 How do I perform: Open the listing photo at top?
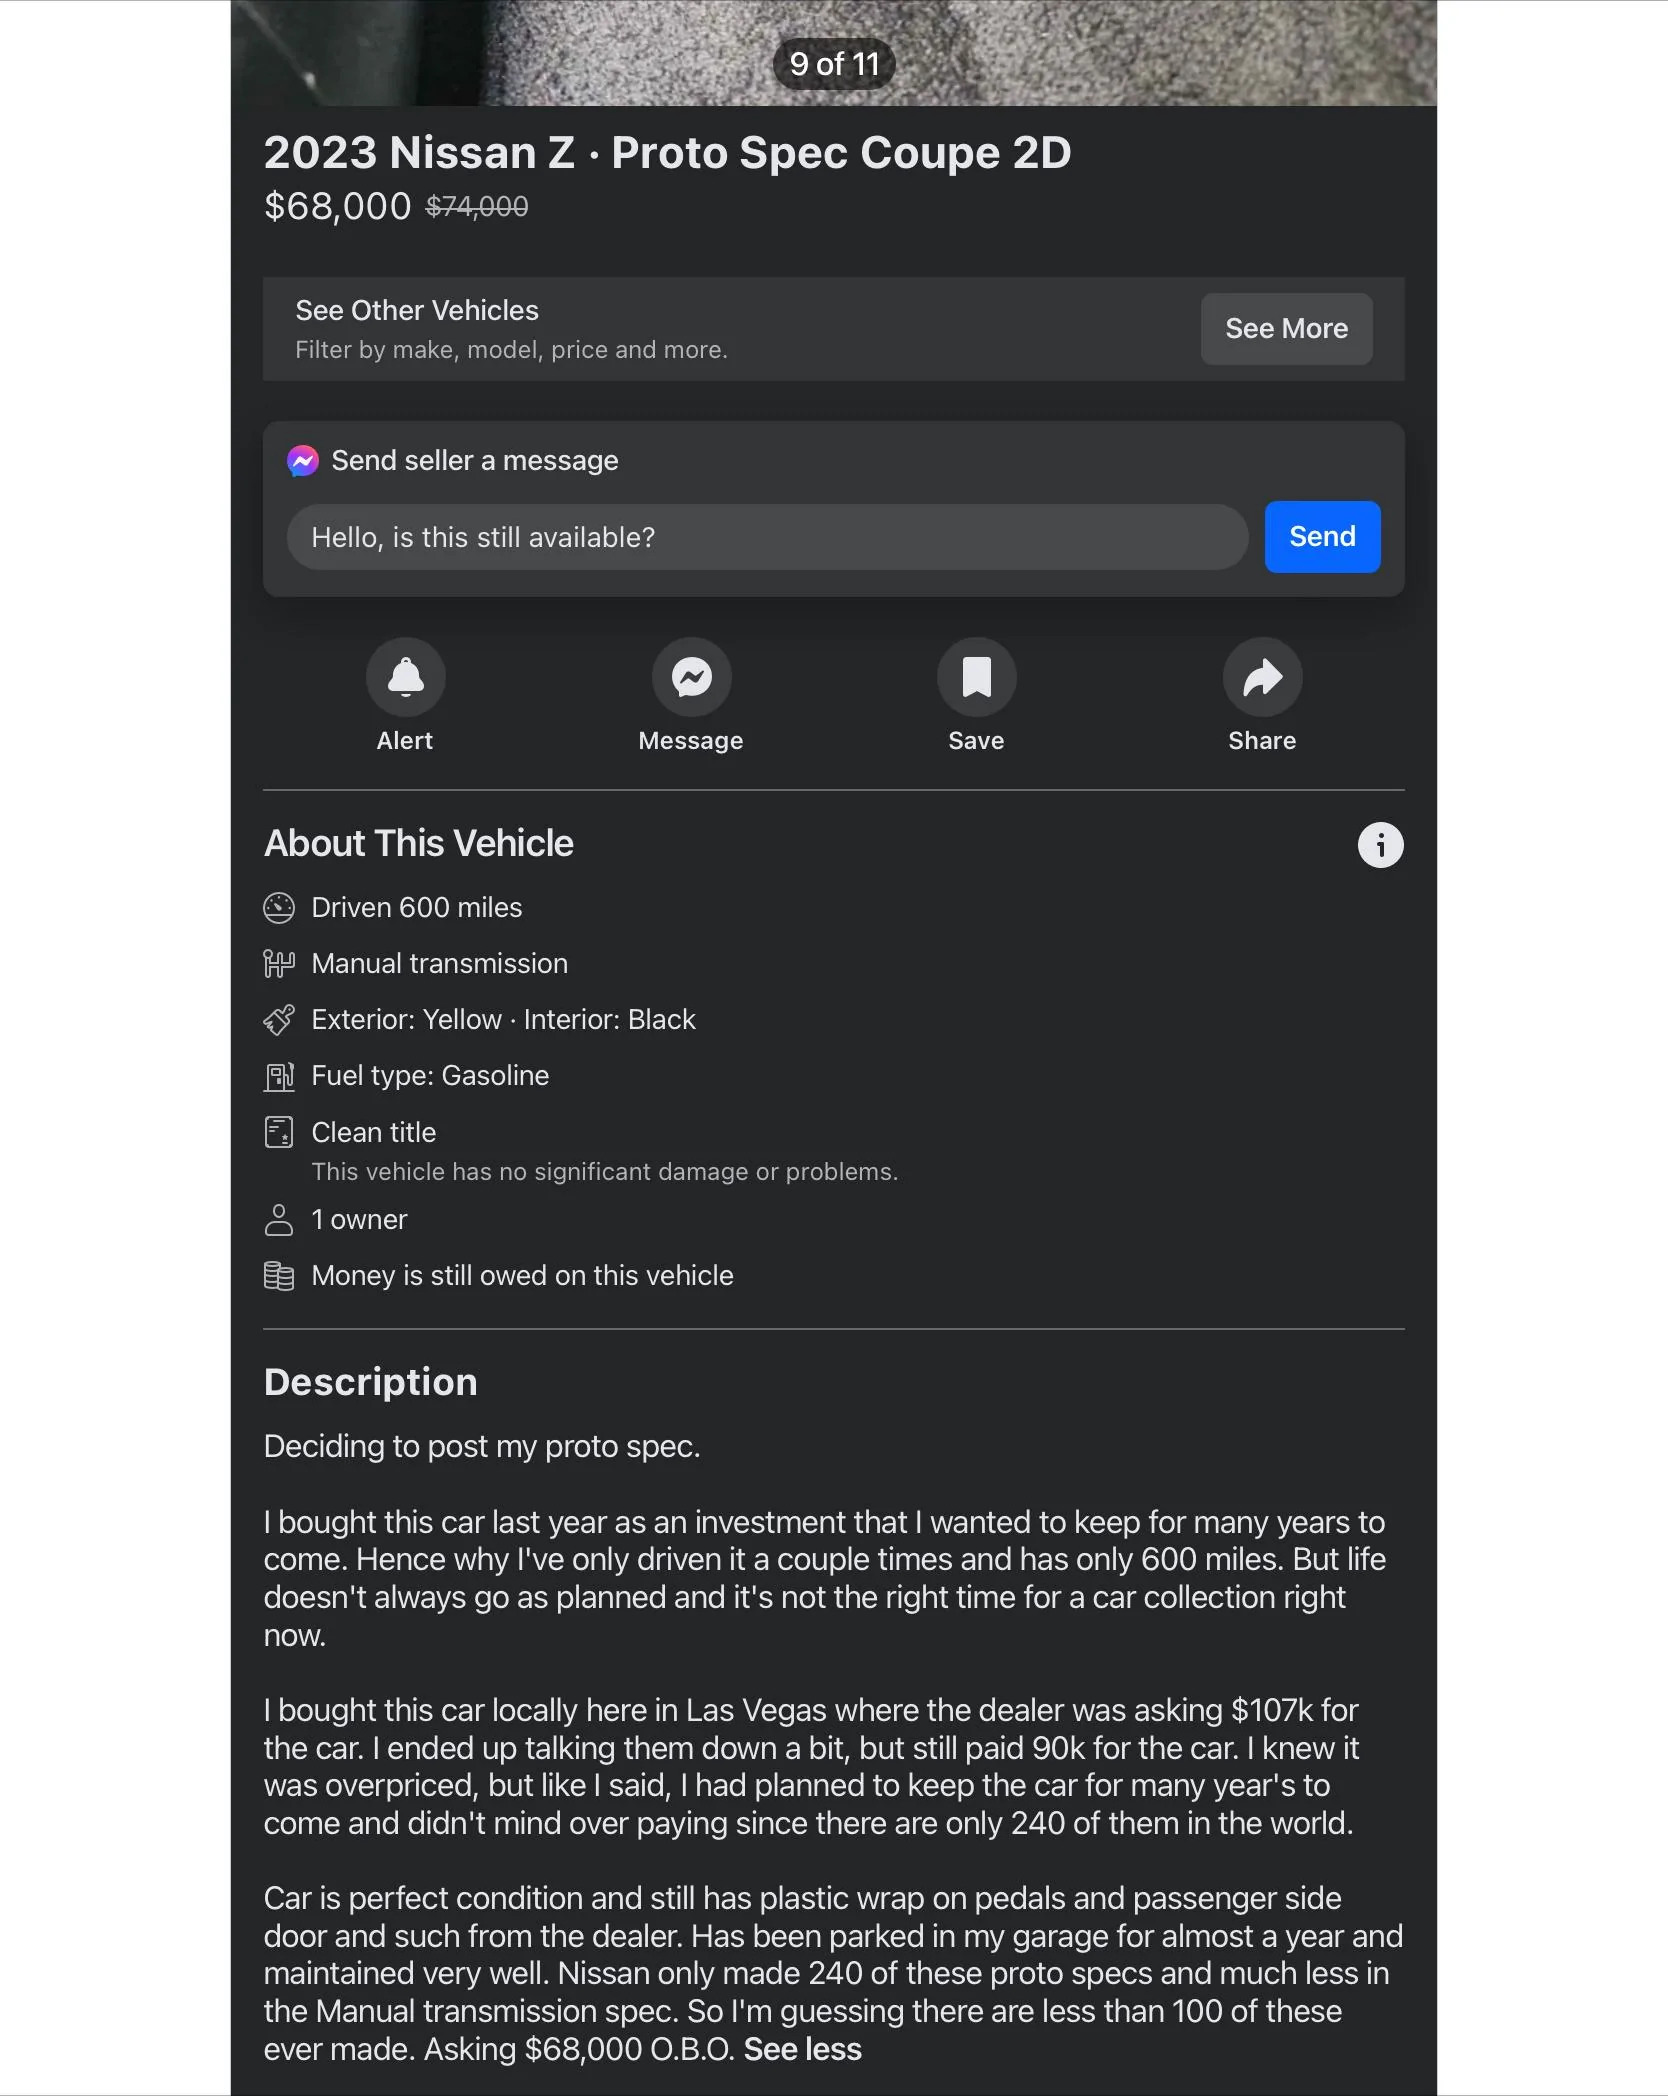point(834,53)
